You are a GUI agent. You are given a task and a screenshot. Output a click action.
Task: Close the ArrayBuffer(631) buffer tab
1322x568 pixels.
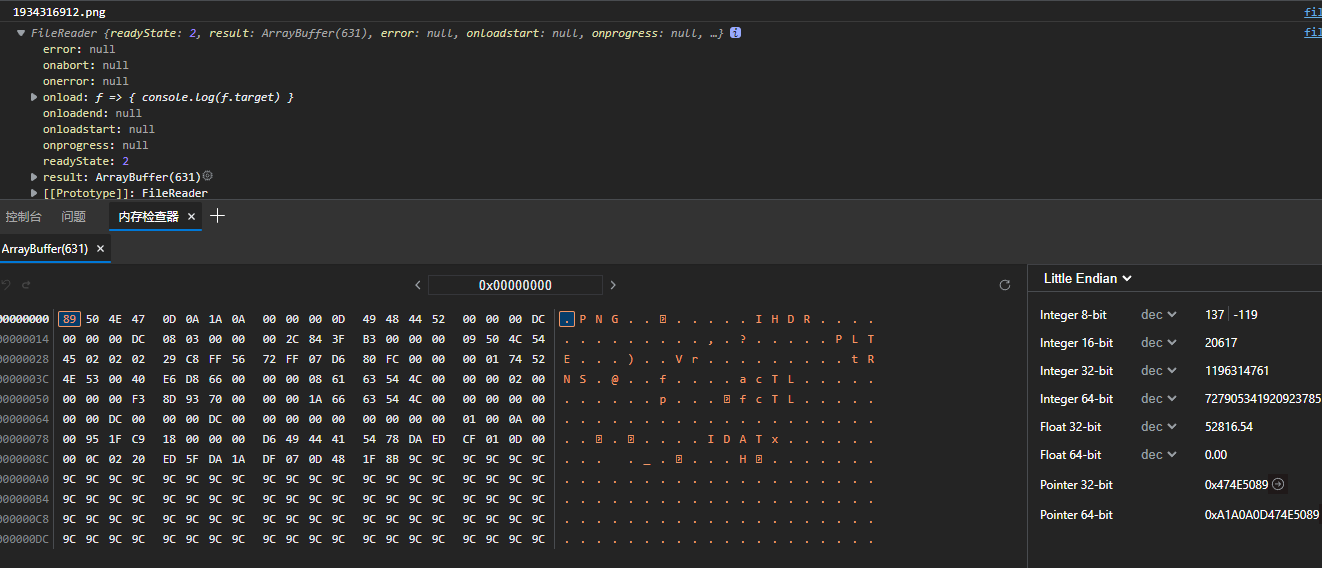(100, 249)
